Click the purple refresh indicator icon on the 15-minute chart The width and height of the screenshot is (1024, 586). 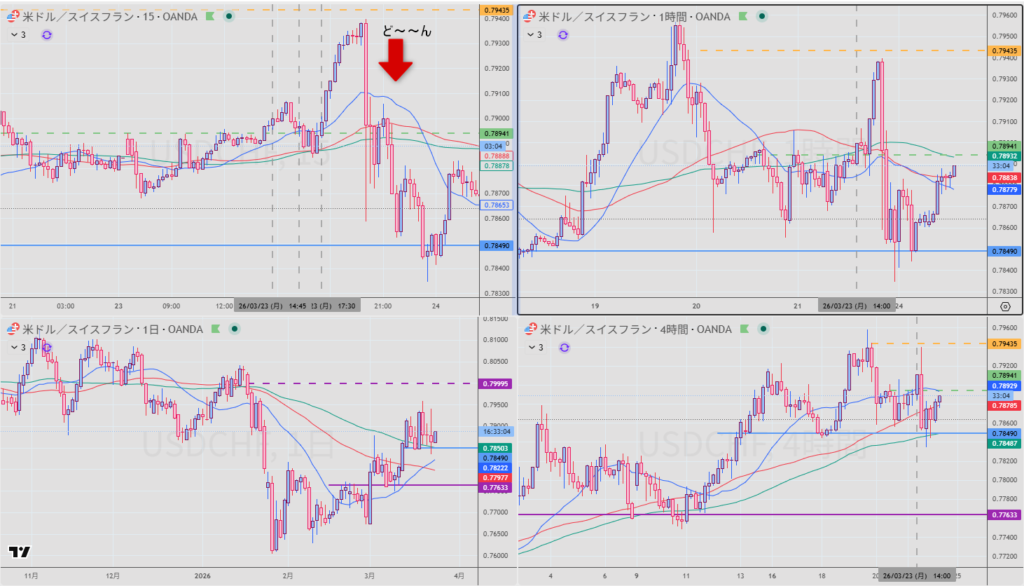46,35
